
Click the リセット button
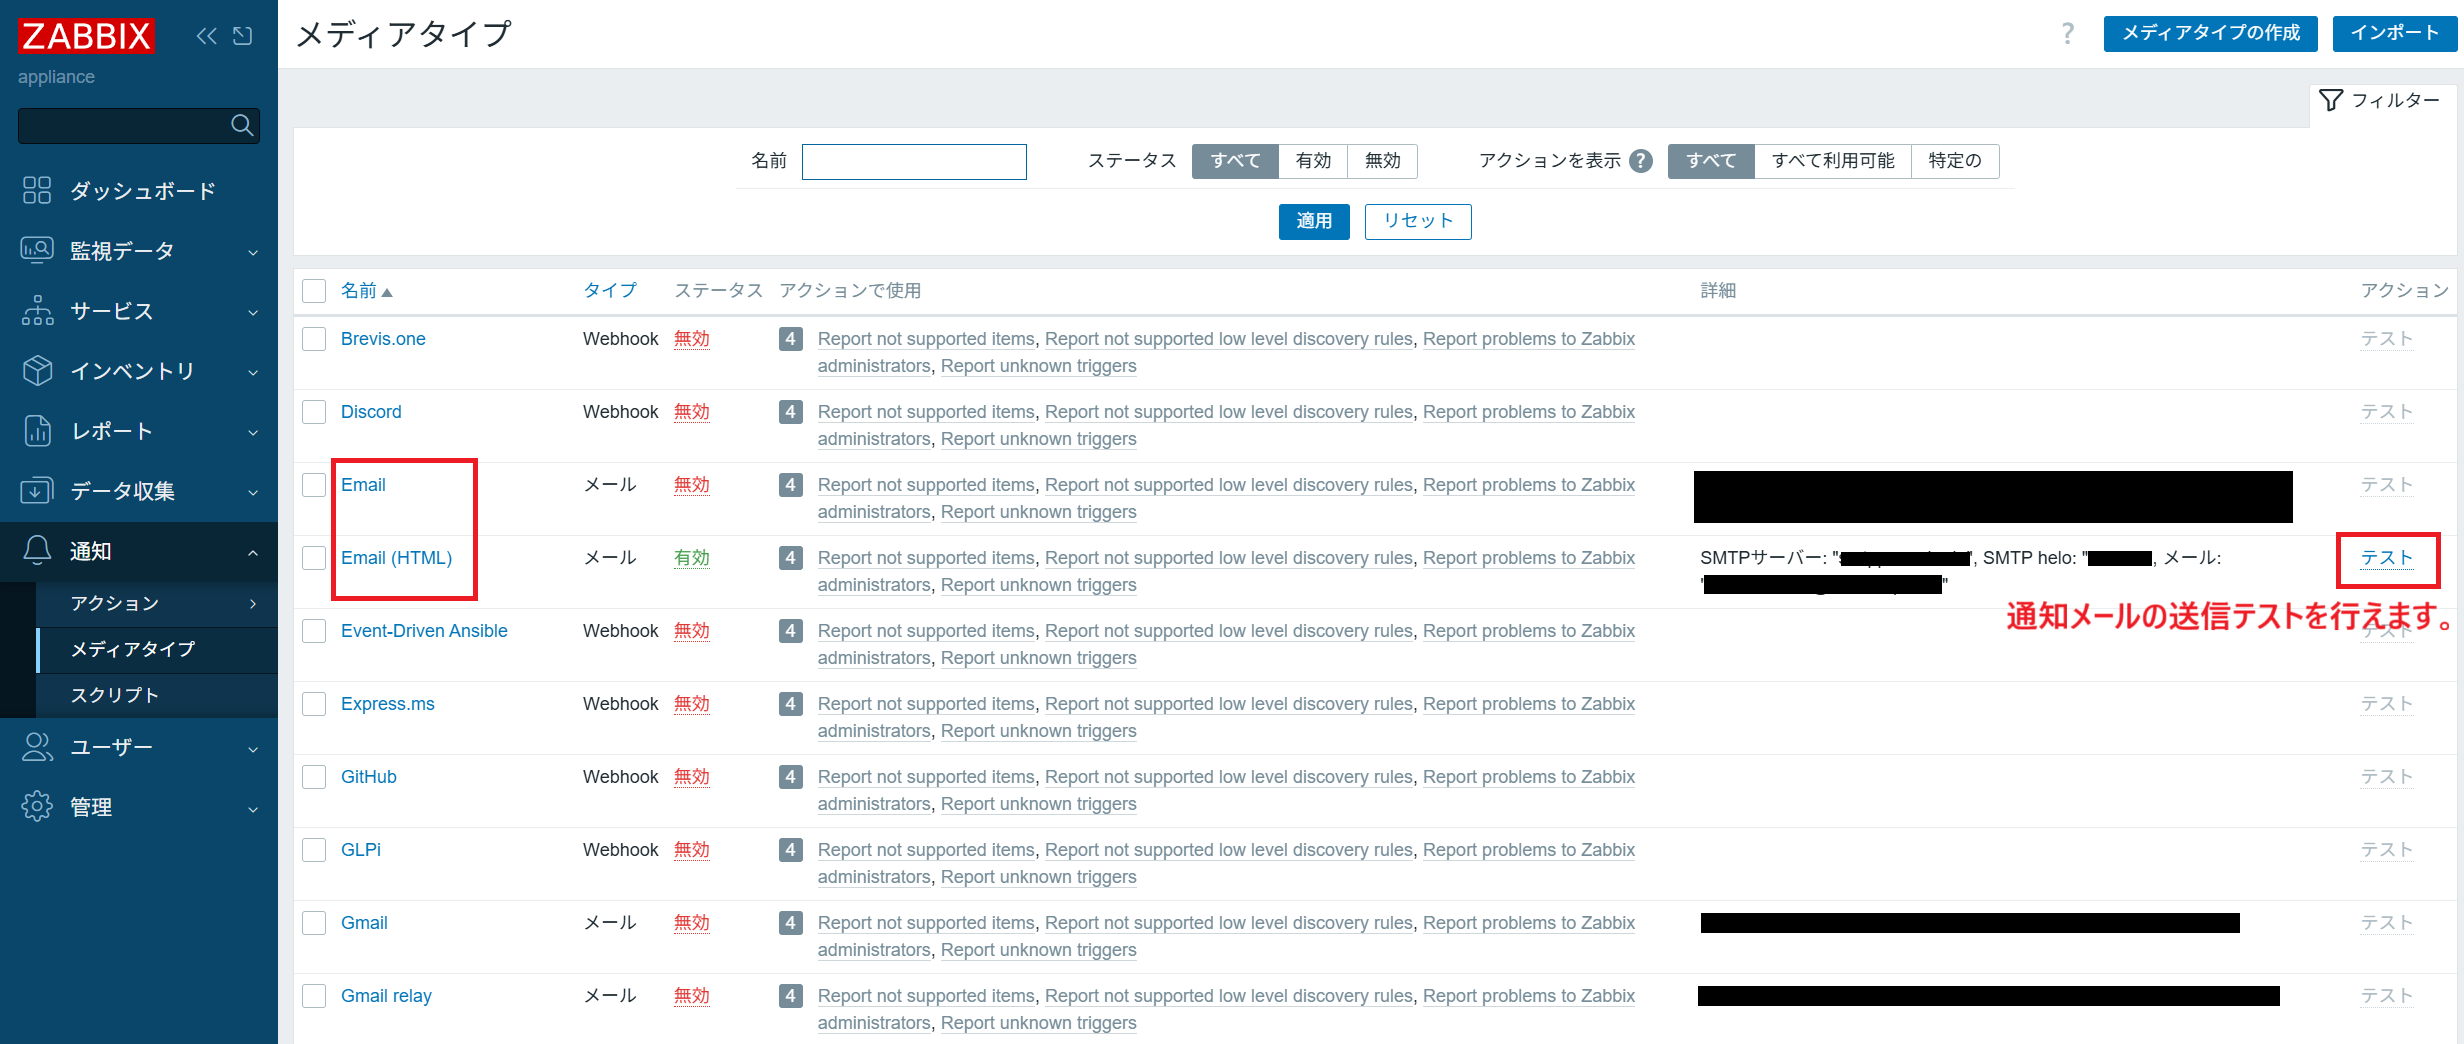tap(1418, 222)
